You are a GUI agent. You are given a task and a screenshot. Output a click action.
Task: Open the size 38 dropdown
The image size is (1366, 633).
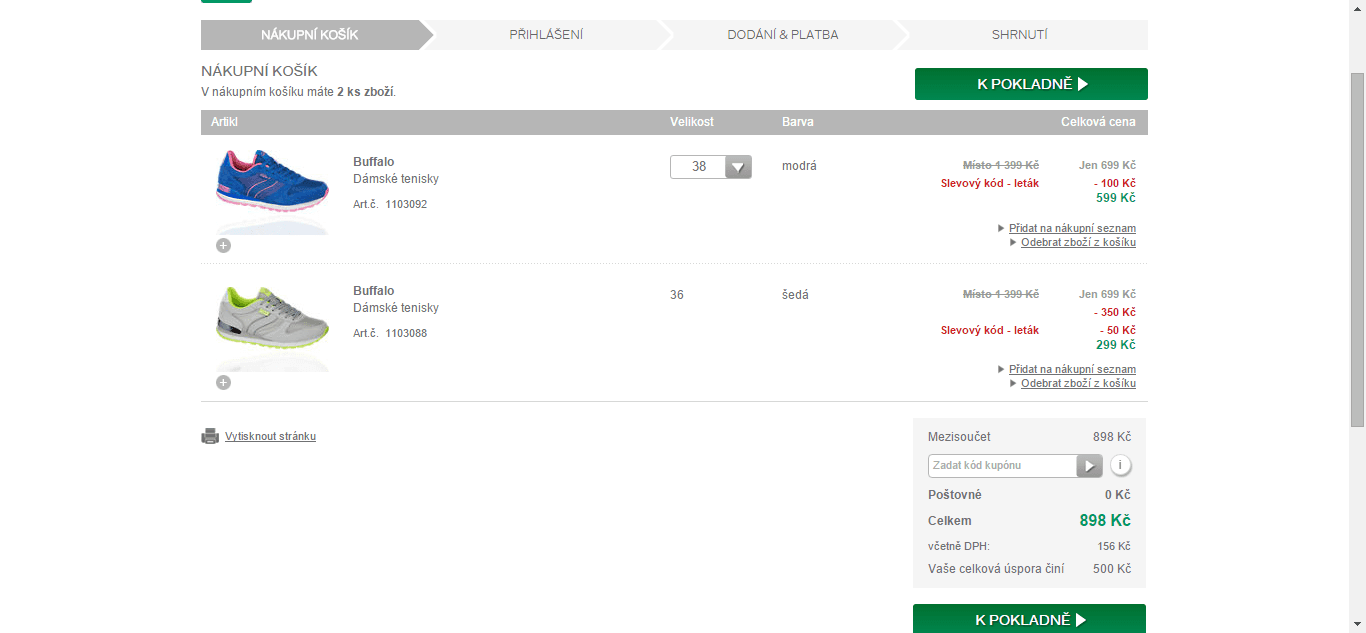(x=711, y=167)
